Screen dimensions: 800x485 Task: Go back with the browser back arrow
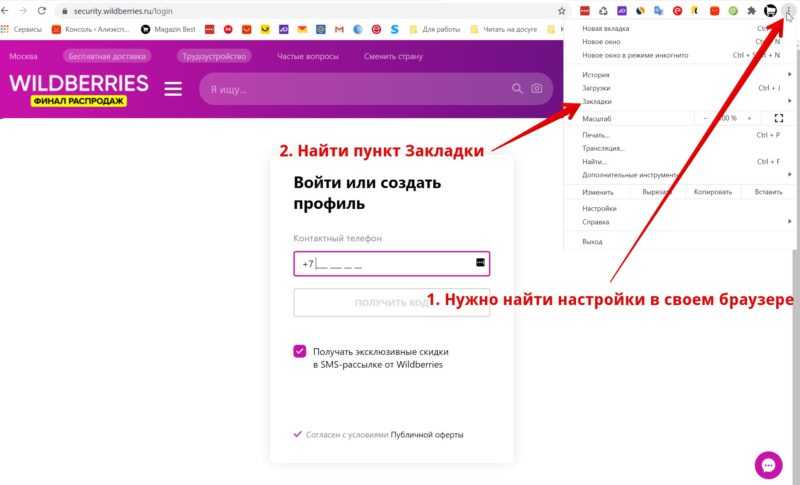click(5, 11)
